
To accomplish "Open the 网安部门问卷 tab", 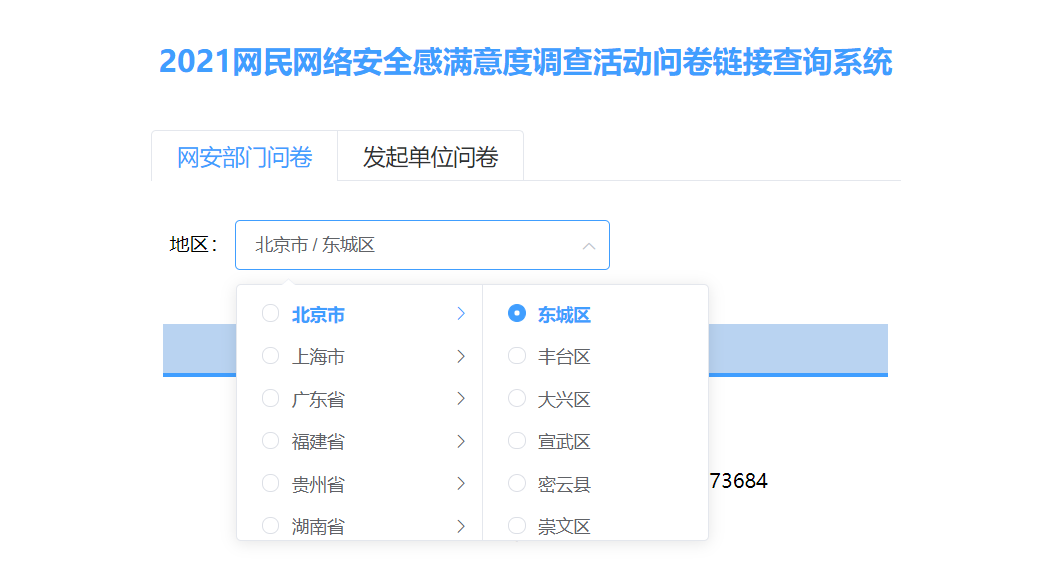I will click(245, 156).
